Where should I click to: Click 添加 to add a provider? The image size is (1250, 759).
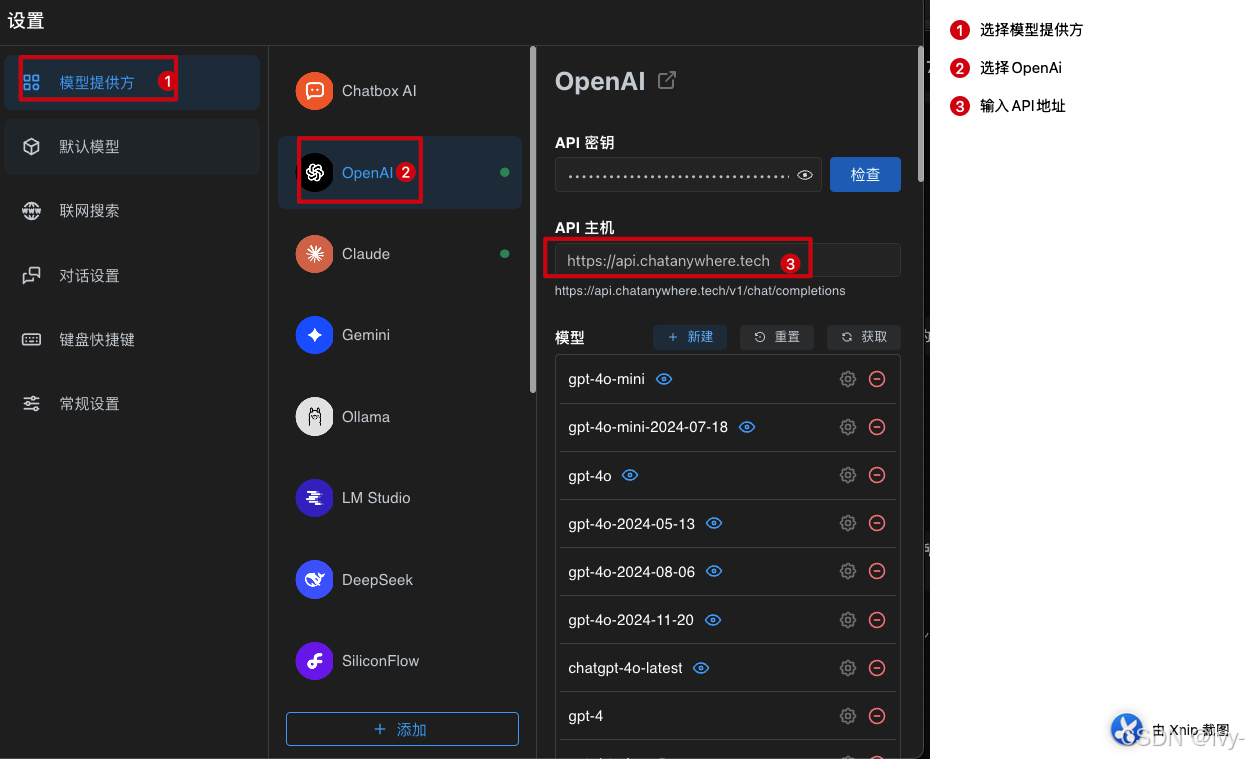402,729
